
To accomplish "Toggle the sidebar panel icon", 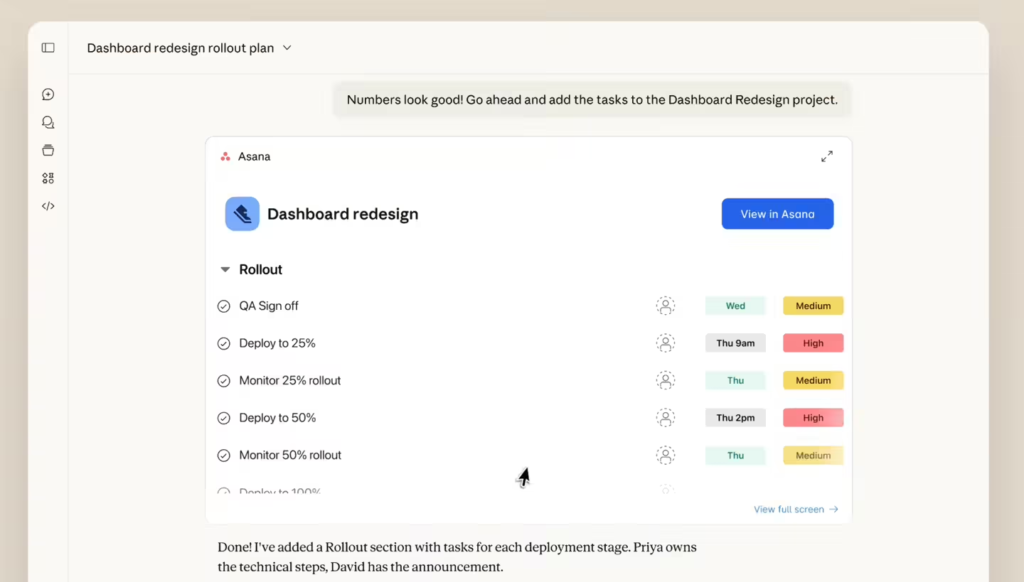I will [48, 48].
